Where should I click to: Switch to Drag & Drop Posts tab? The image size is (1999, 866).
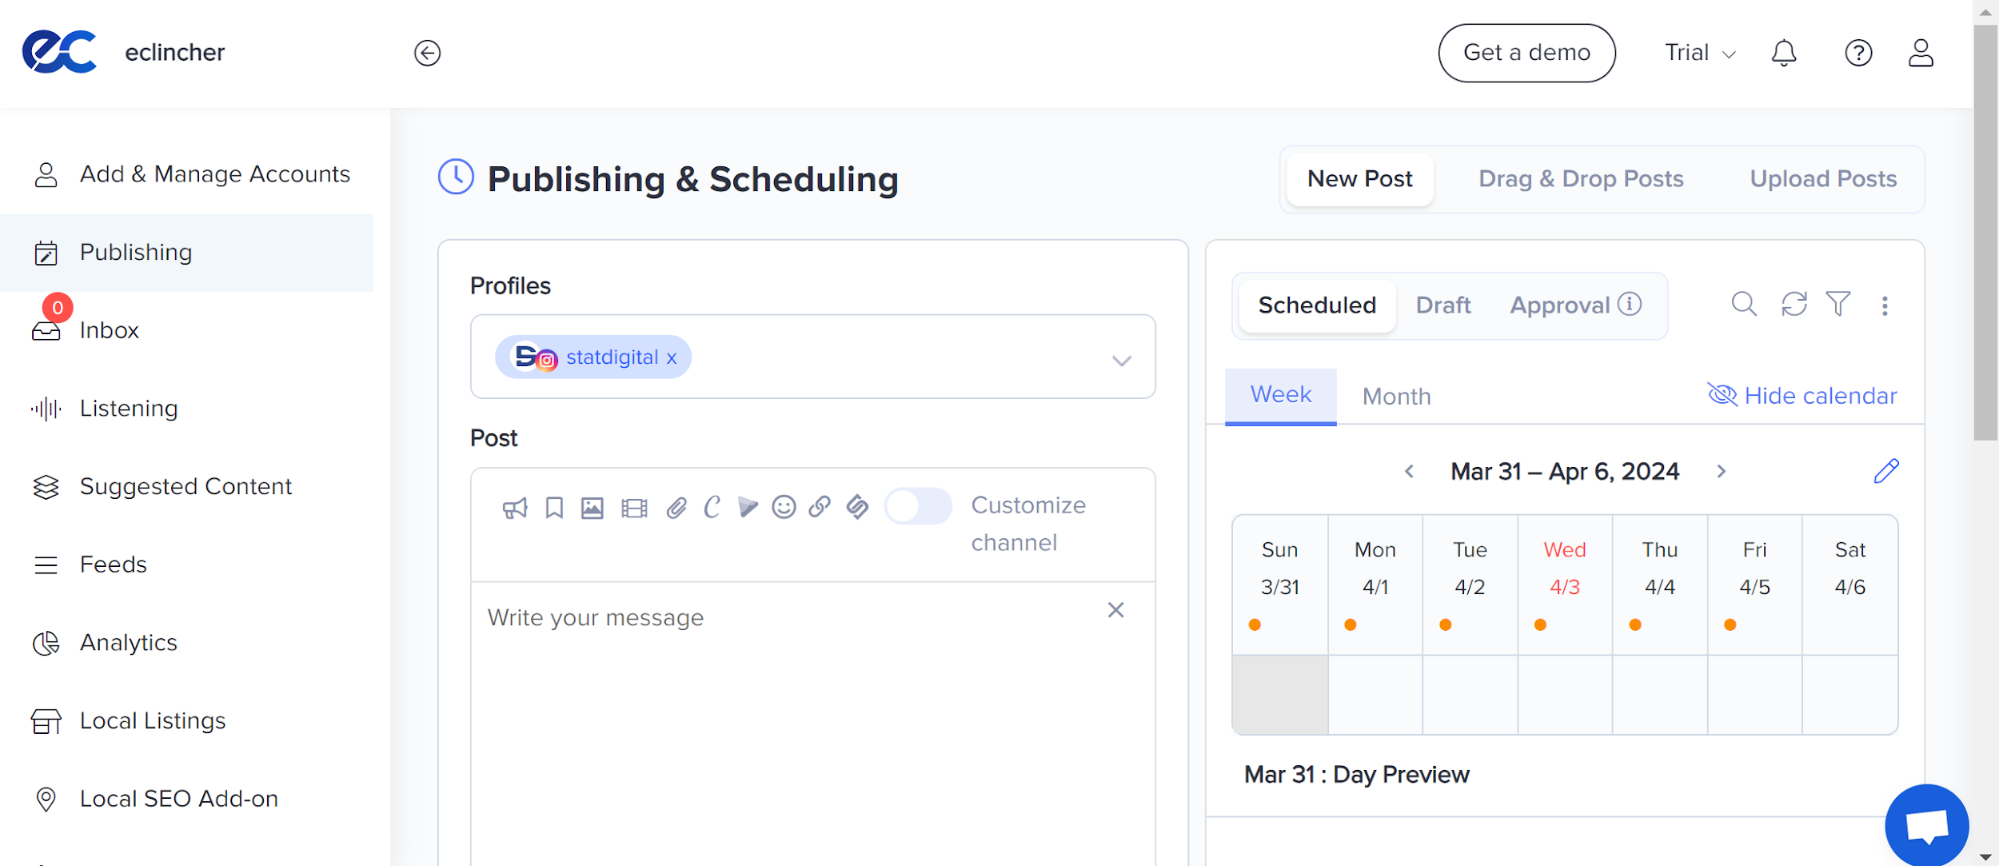[x=1581, y=179]
